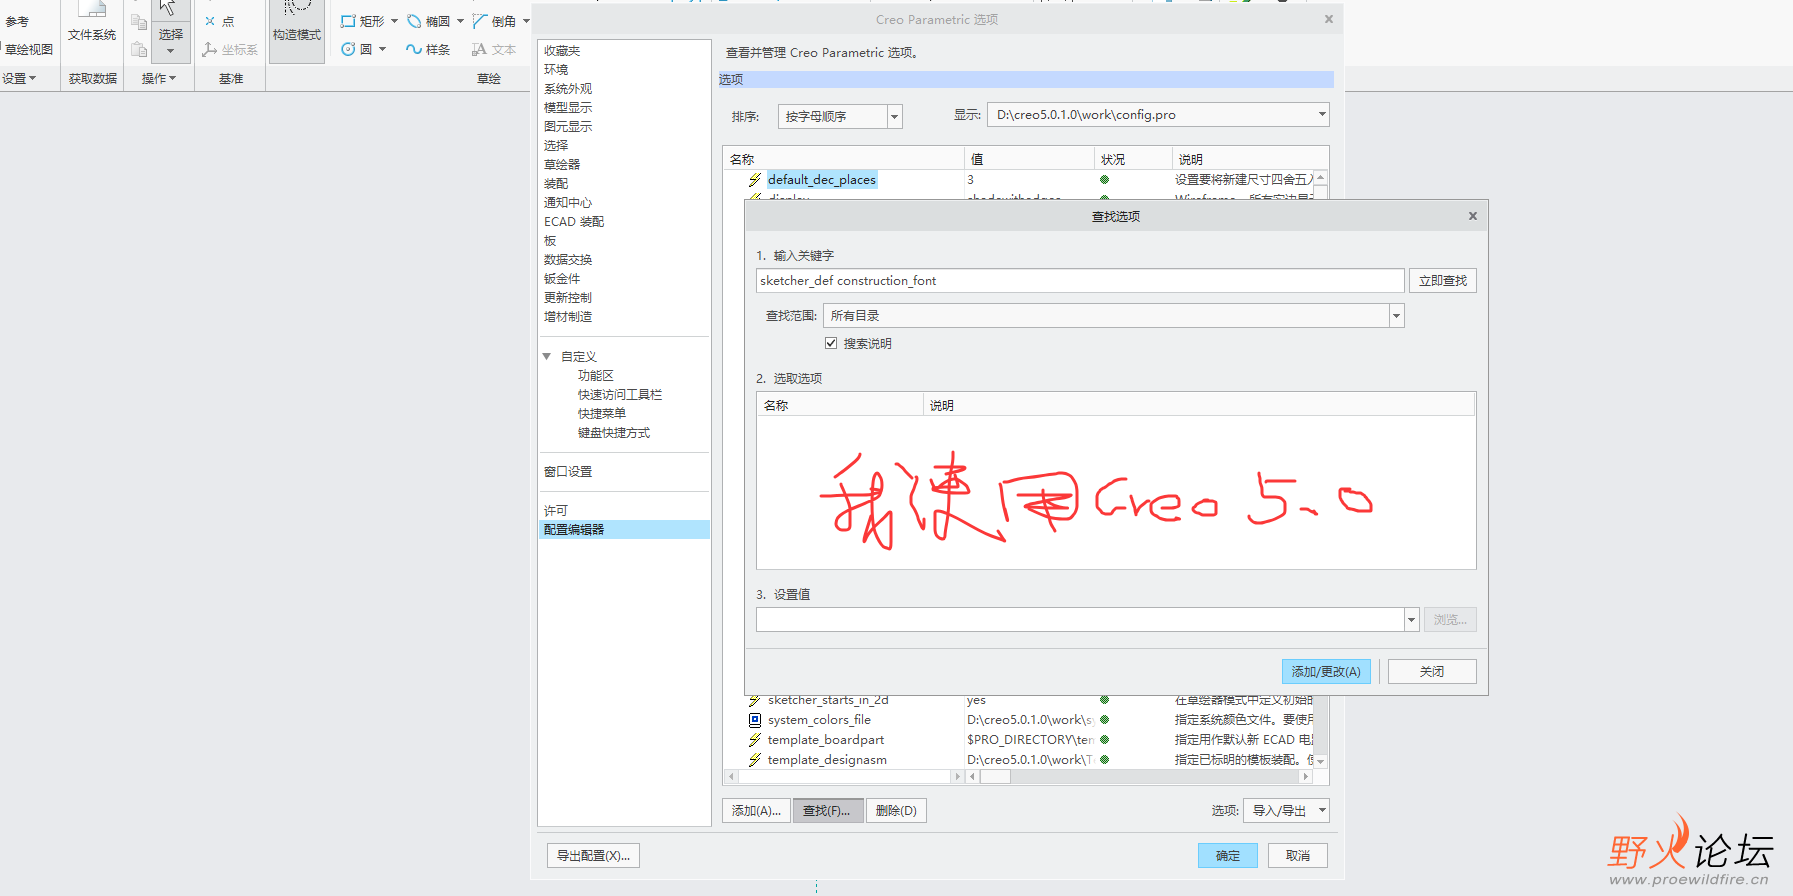
Task: Click the 名称 column header in options table
Action: (x=843, y=159)
